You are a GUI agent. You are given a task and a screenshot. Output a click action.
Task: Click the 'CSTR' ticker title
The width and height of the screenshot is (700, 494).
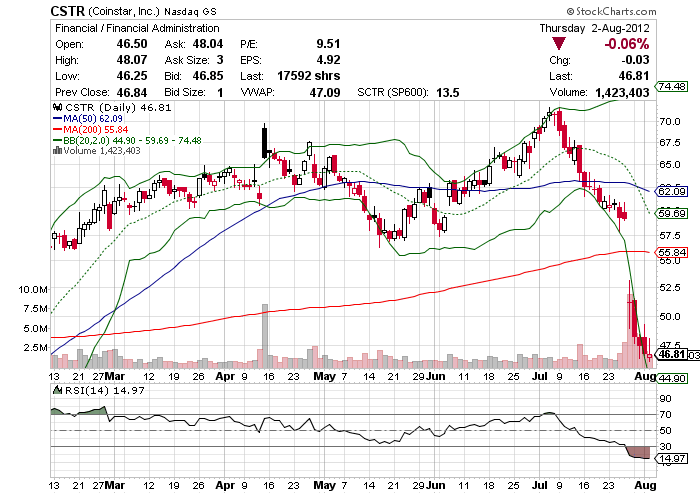(67, 11)
